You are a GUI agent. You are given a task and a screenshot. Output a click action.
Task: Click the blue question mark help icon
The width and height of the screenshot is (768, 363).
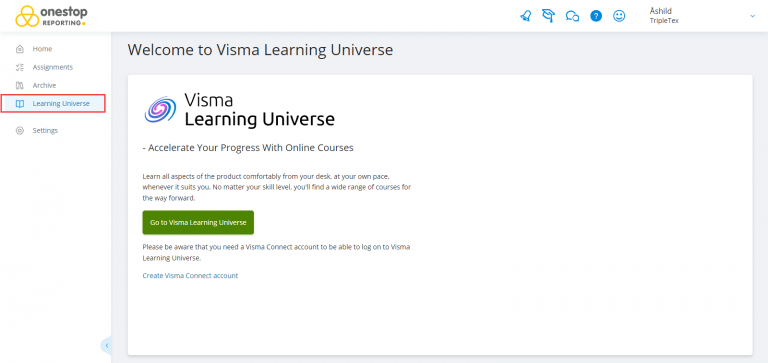[x=596, y=16]
